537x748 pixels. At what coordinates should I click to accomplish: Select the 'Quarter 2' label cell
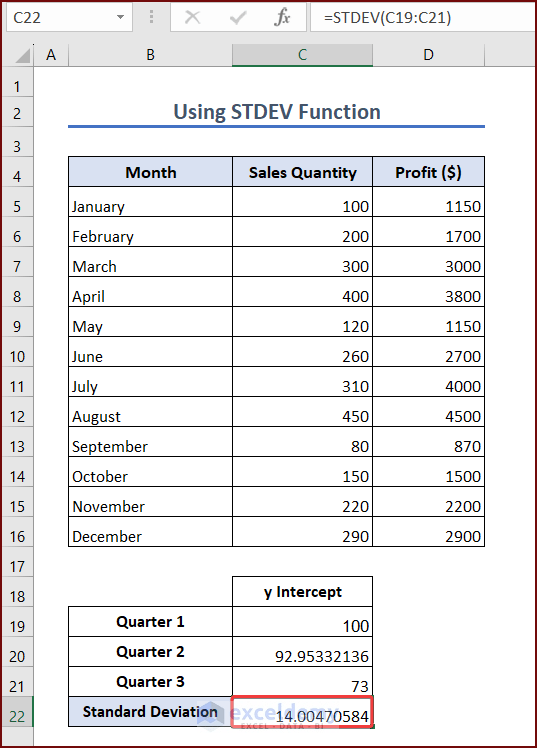pos(150,652)
